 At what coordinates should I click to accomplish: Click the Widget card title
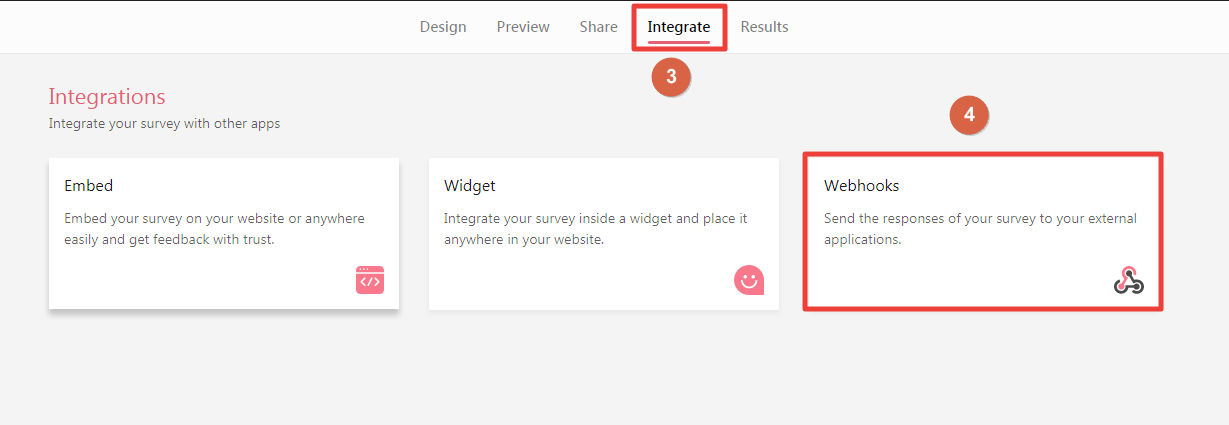click(x=470, y=186)
